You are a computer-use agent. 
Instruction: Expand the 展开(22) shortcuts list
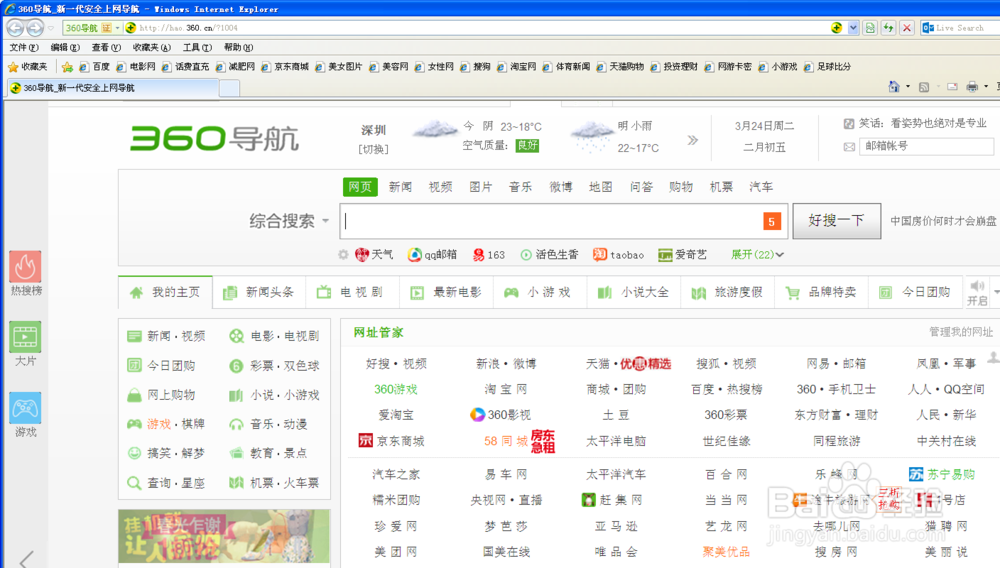pyautogui.click(x=757, y=254)
